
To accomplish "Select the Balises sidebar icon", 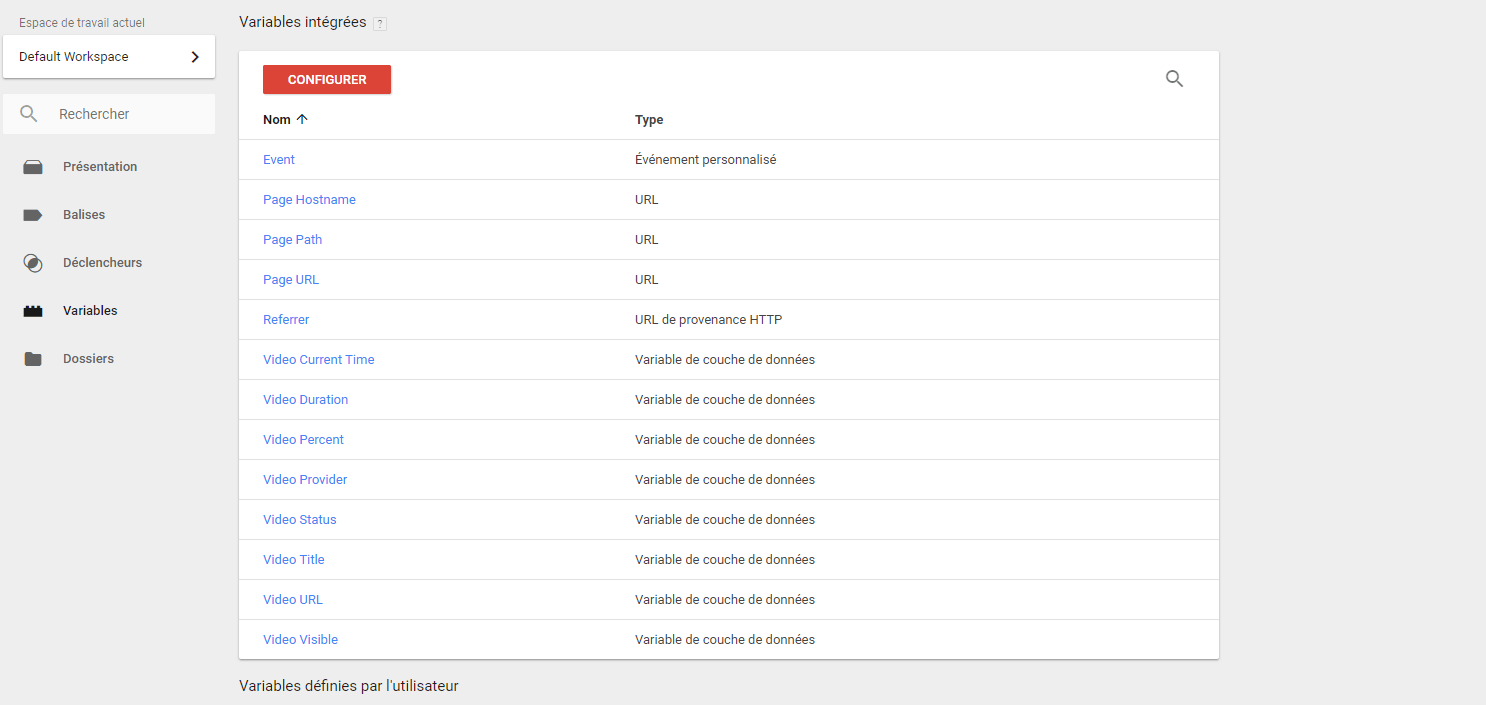I will pyautogui.click(x=33, y=214).
